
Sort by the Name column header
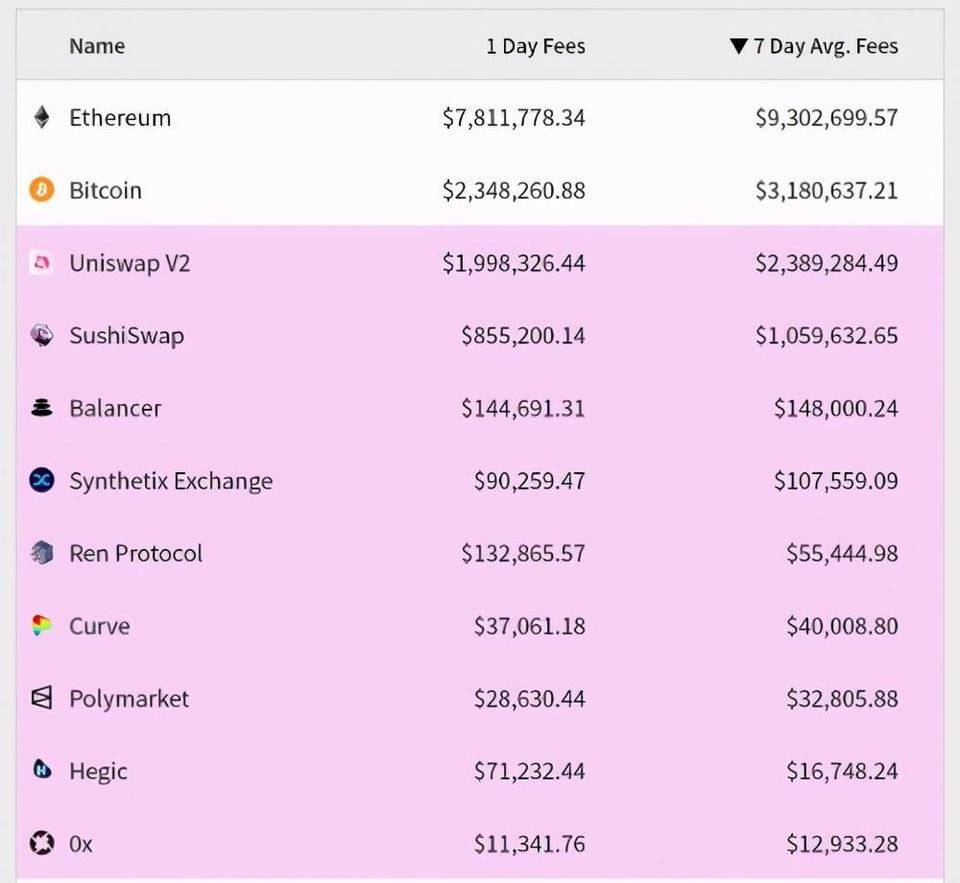click(x=97, y=46)
